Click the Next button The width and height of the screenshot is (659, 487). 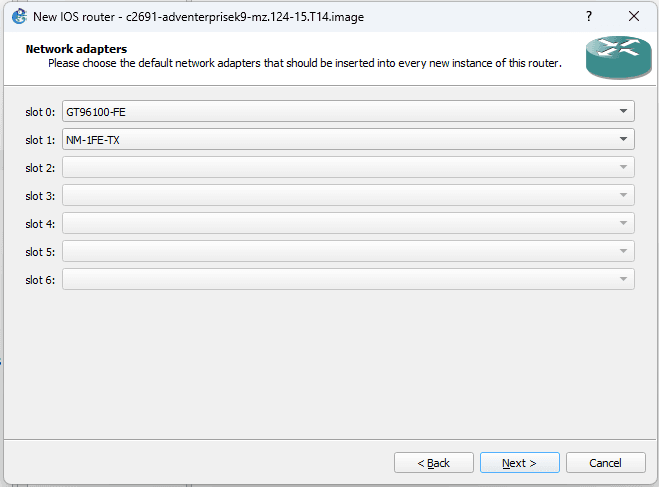click(519, 463)
